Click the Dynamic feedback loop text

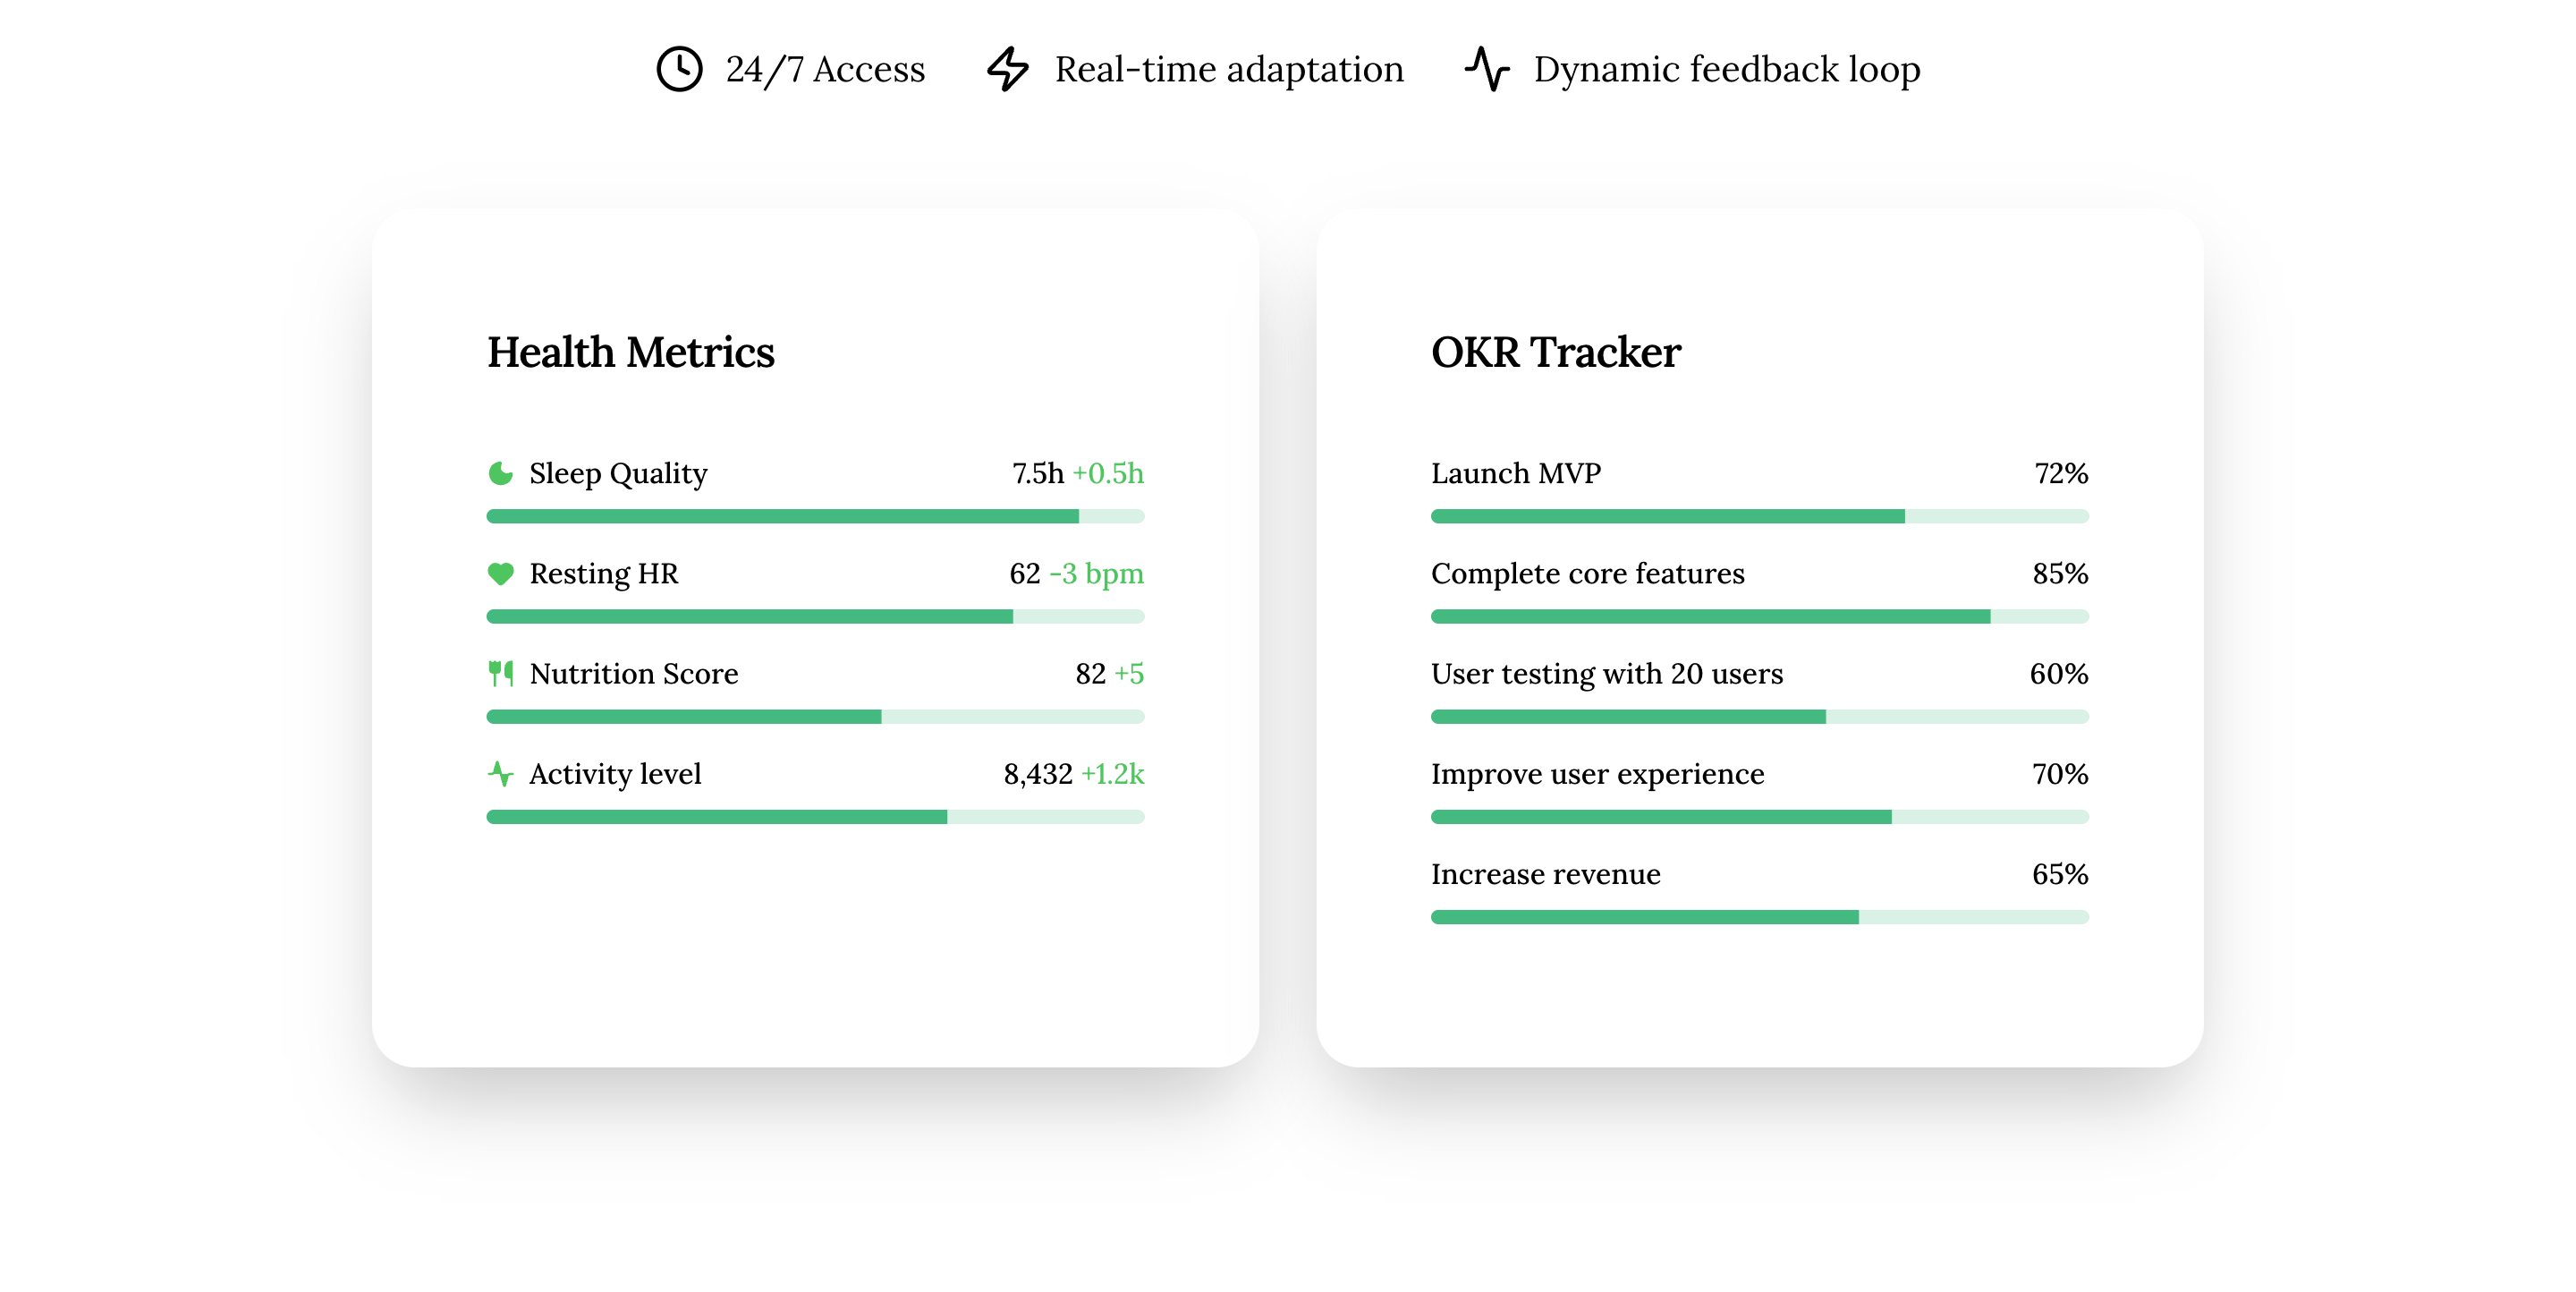[x=1726, y=69]
